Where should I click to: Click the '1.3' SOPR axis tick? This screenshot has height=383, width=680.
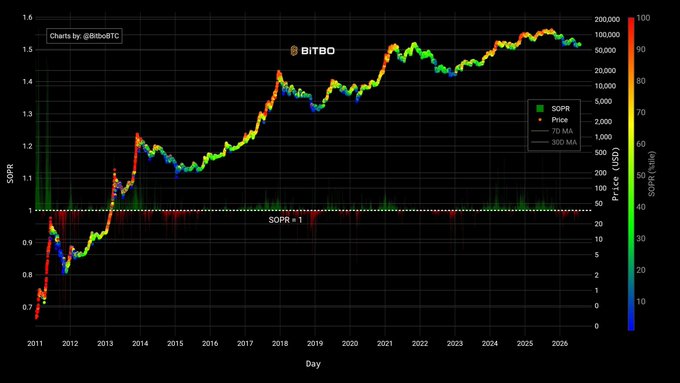27,114
